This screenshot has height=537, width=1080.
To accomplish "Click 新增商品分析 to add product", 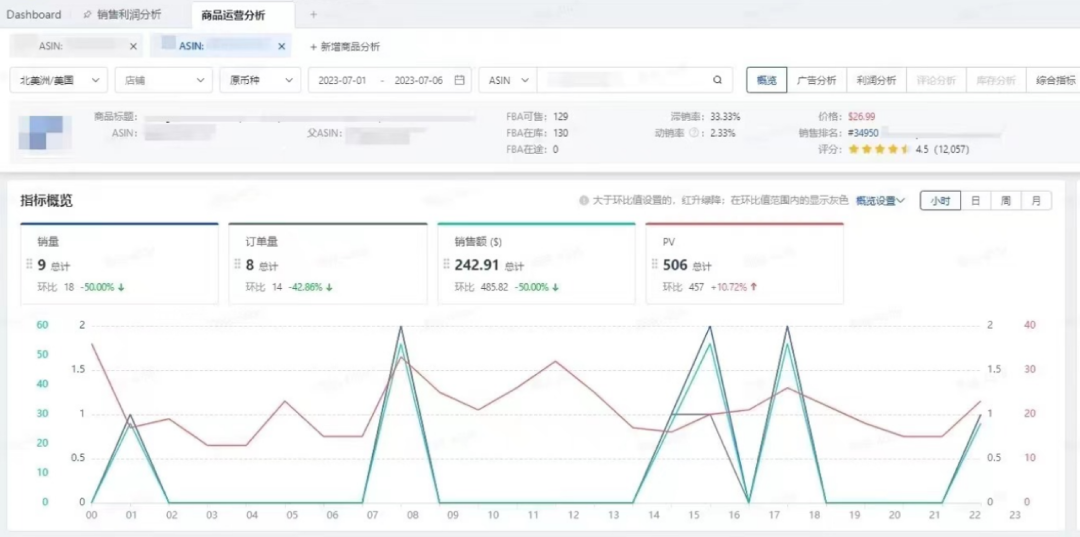I will point(345,47).
